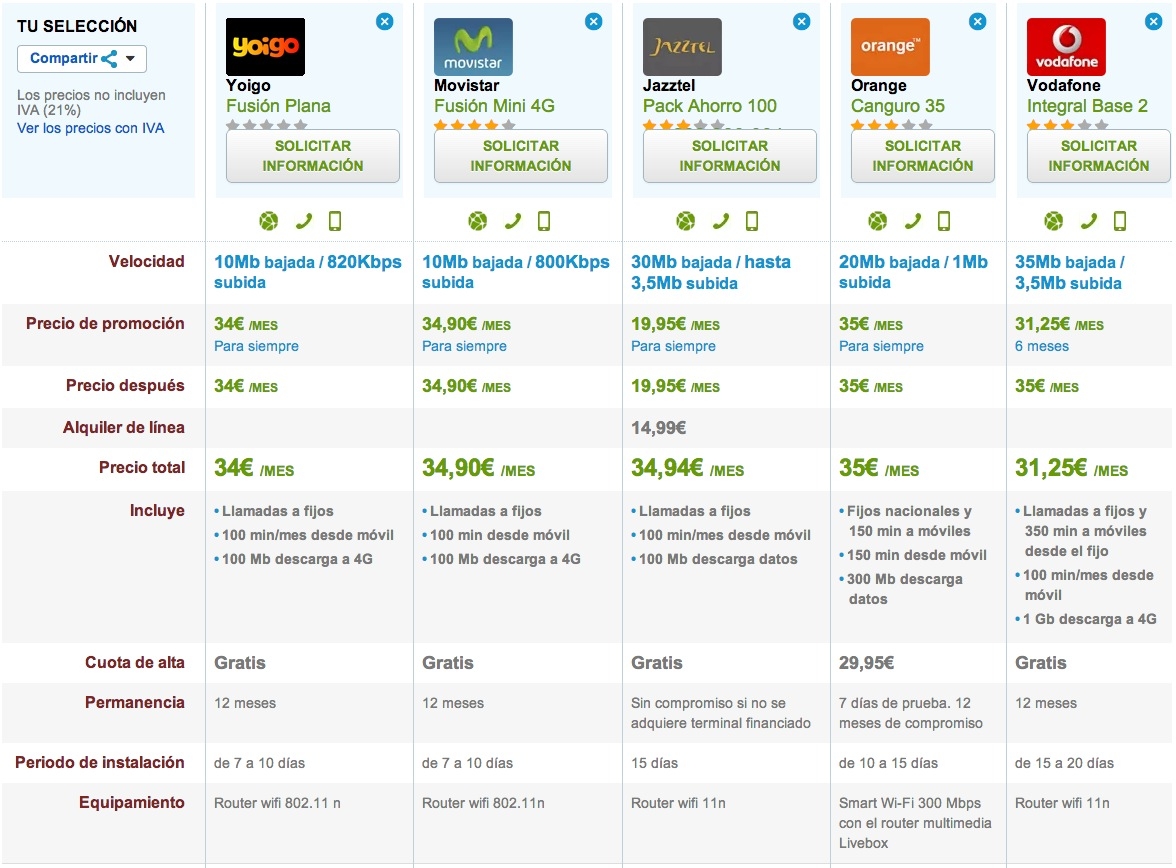
Task: Click Yoigo speed '10Mb bajada / 820Kbps subida'
Action: click(308, 272)
